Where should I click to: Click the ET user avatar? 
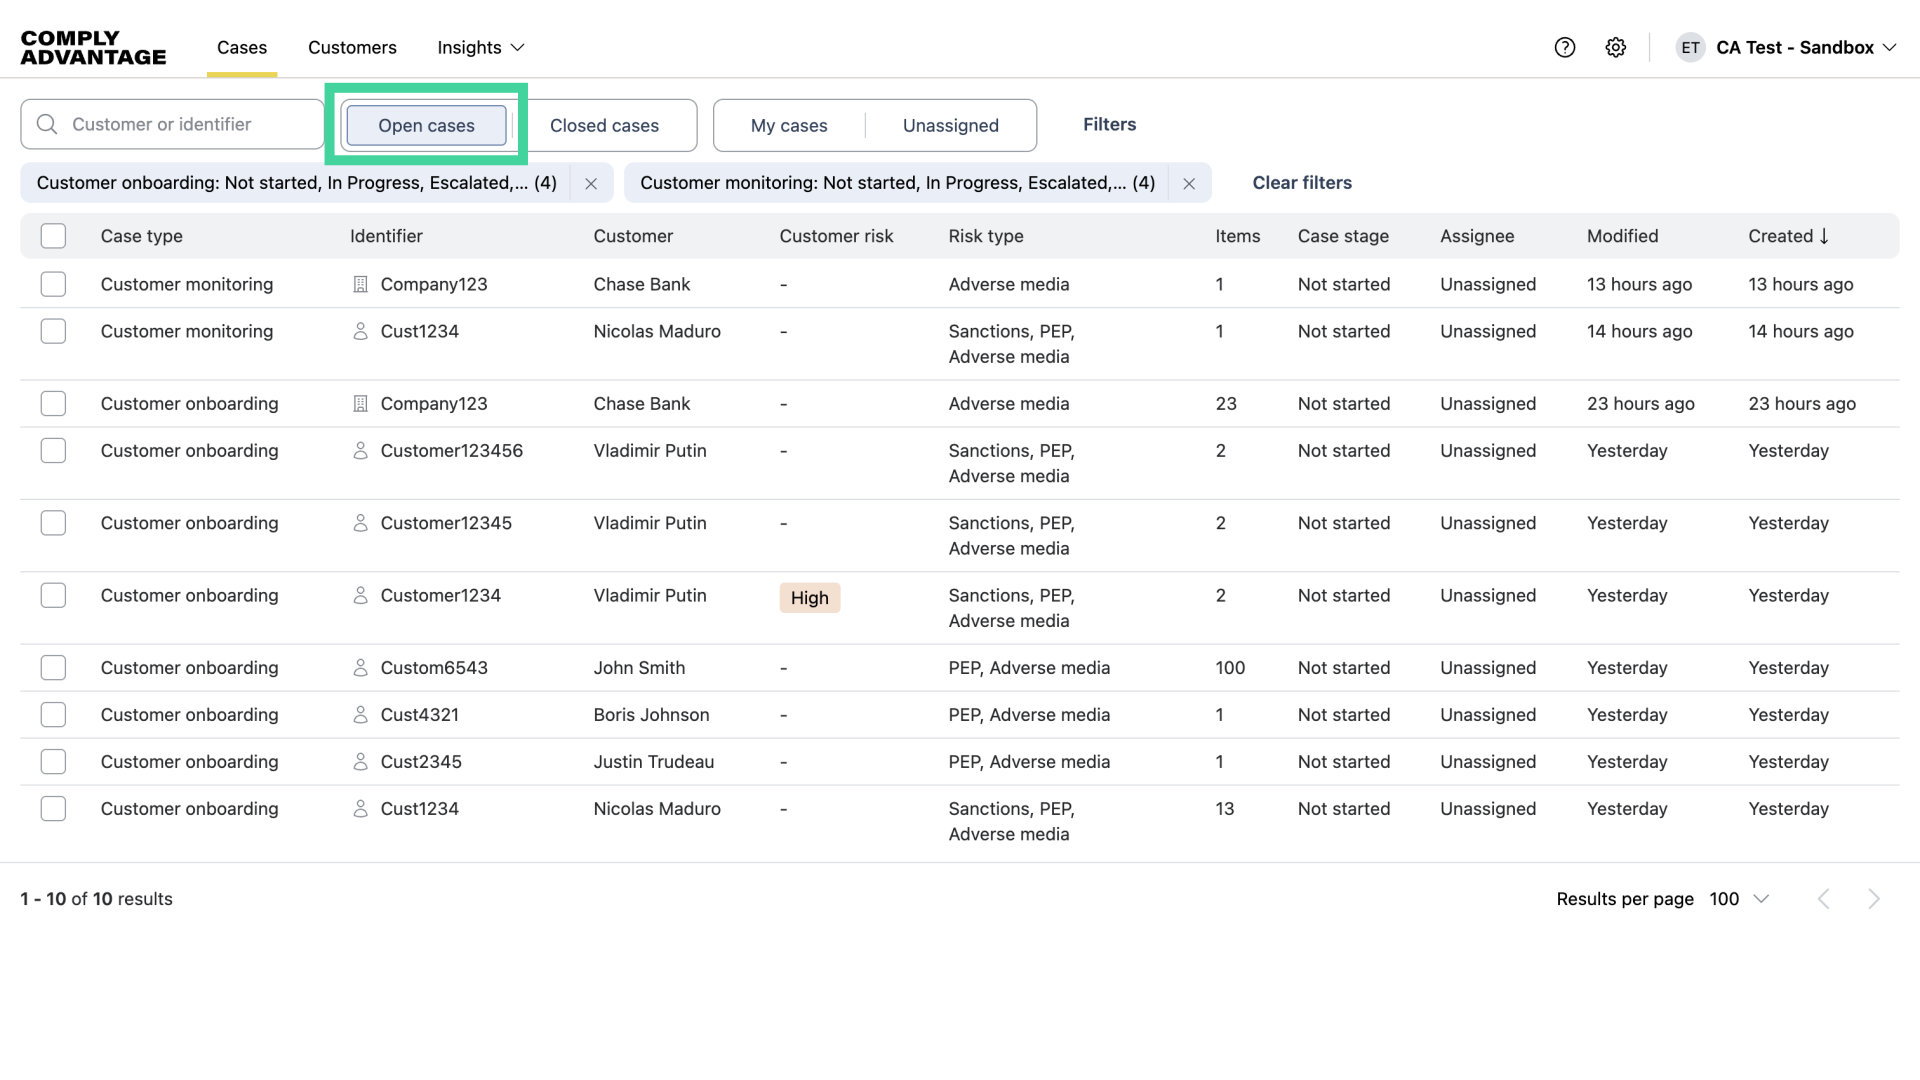point(1690,47)
